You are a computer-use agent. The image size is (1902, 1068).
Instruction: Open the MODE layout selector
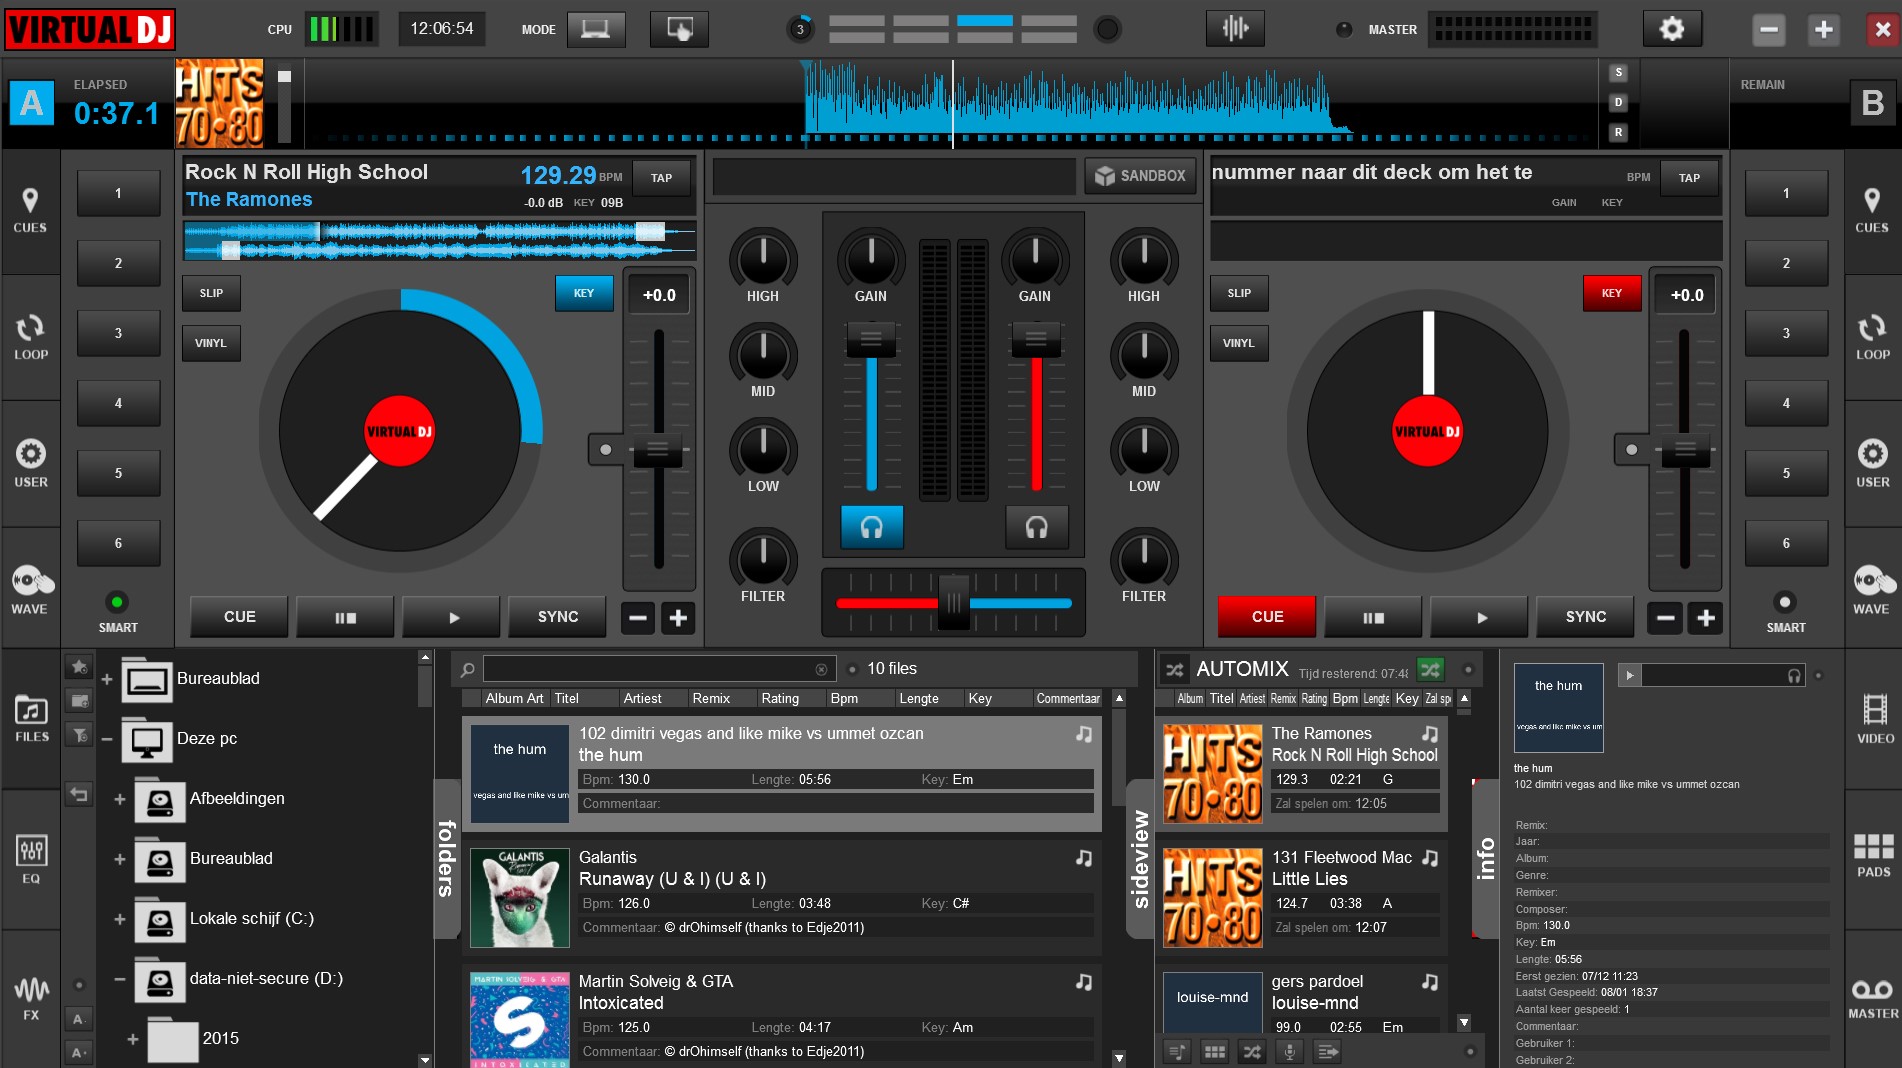(596, 29)
